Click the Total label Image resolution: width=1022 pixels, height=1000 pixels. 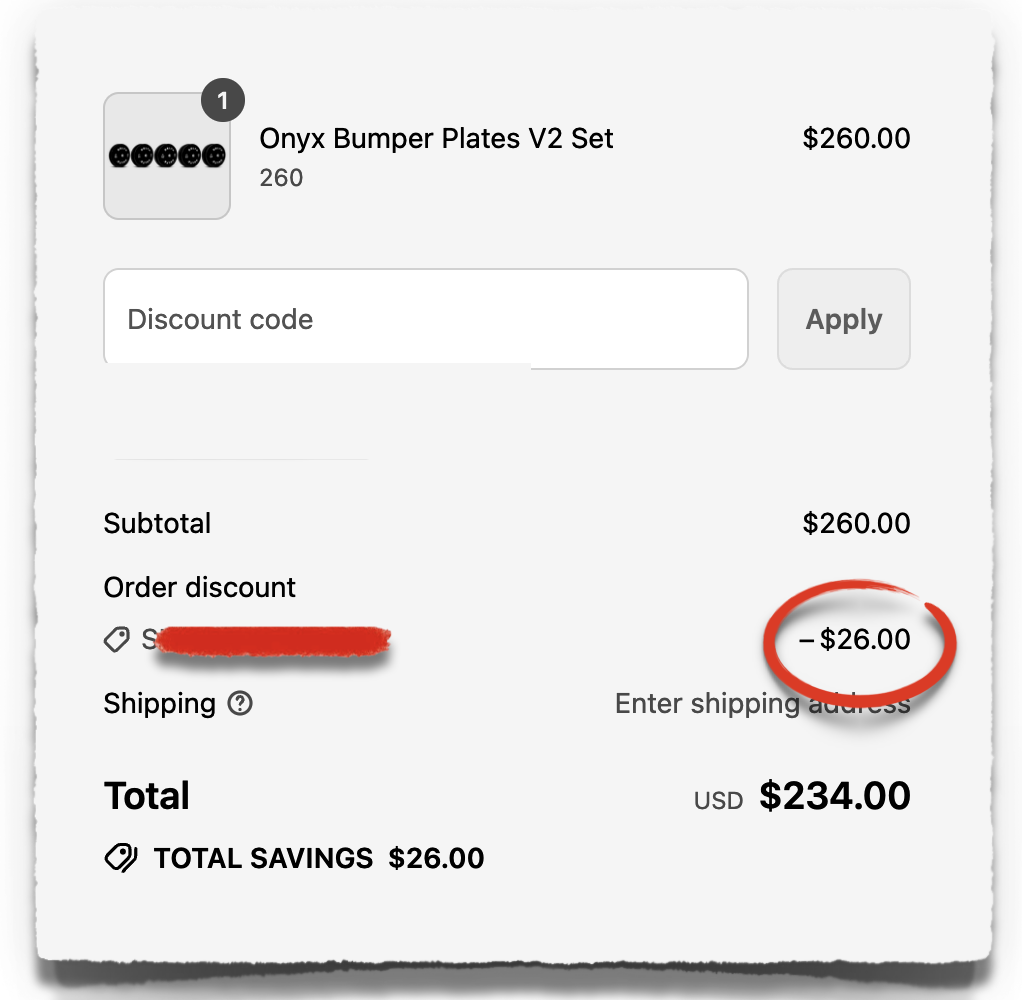point(146,795)
